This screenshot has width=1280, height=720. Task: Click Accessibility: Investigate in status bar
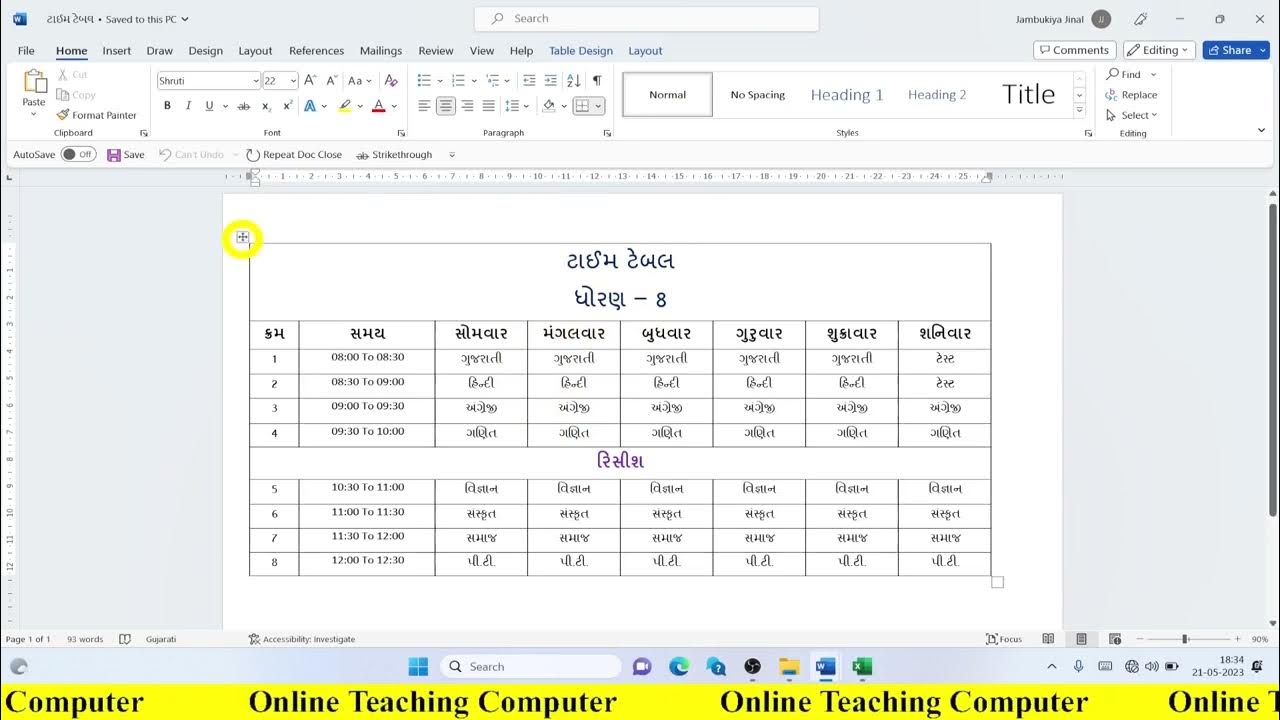pos(302,639)
